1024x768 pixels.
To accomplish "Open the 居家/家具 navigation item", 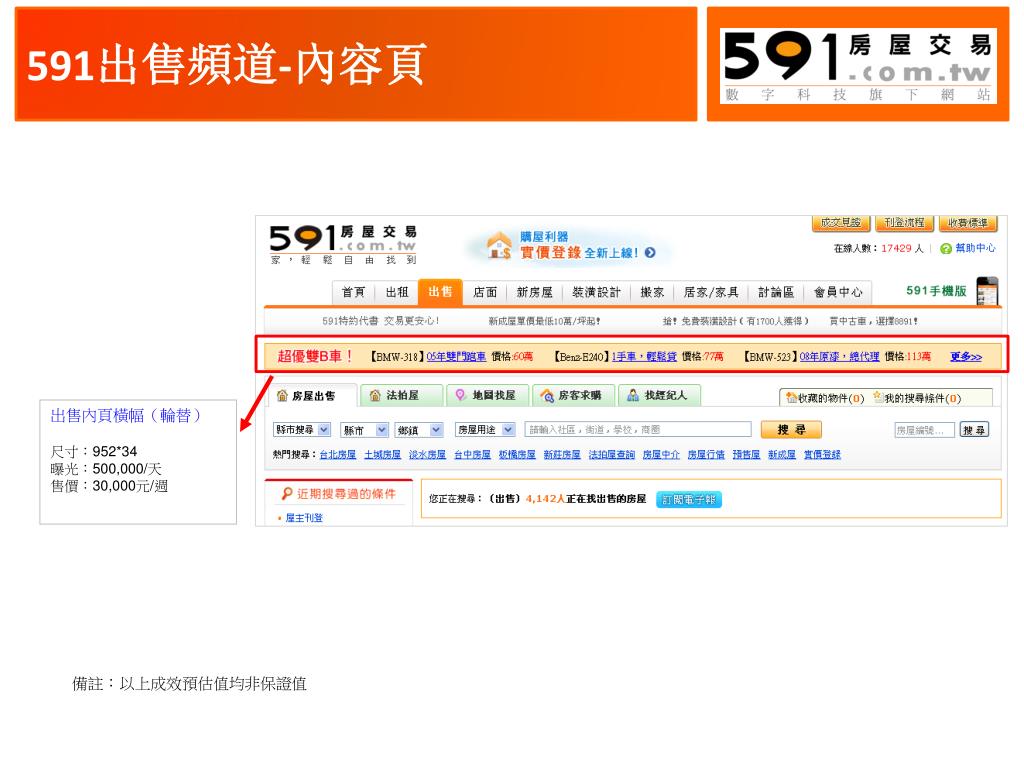I will click(711, 293).
